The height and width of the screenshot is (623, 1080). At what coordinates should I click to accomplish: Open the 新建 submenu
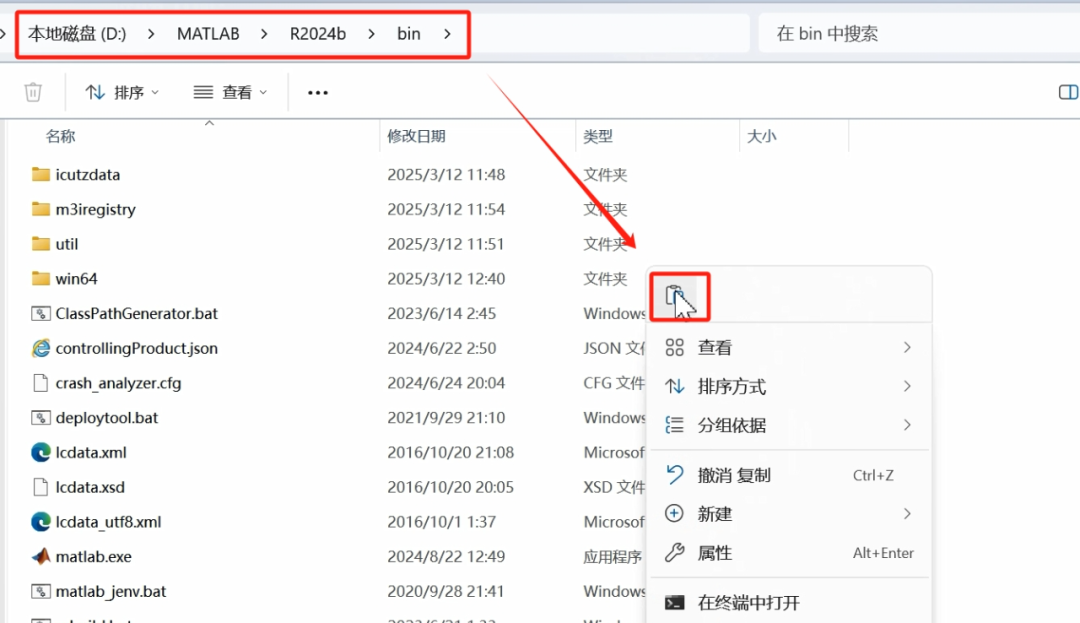point(789,514)
